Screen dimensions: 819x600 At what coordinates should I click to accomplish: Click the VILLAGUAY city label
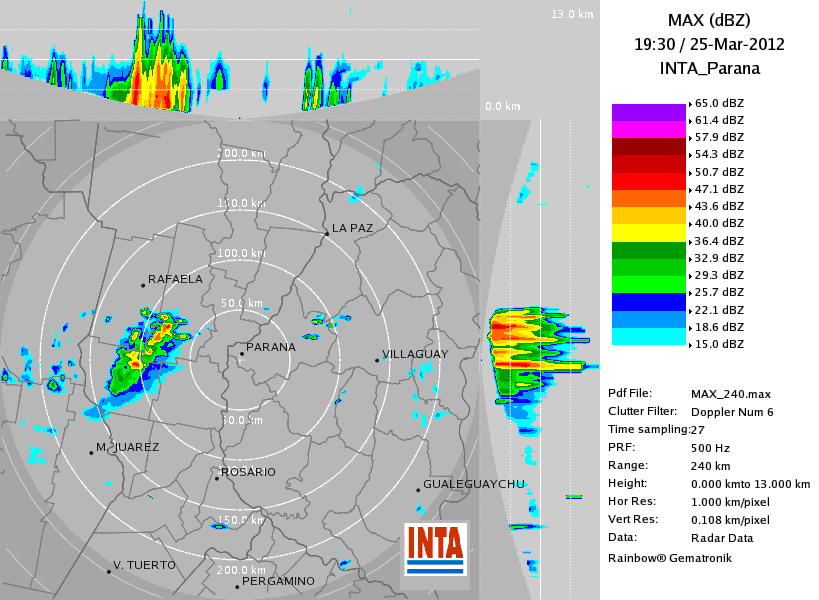[x=415, y=355]
